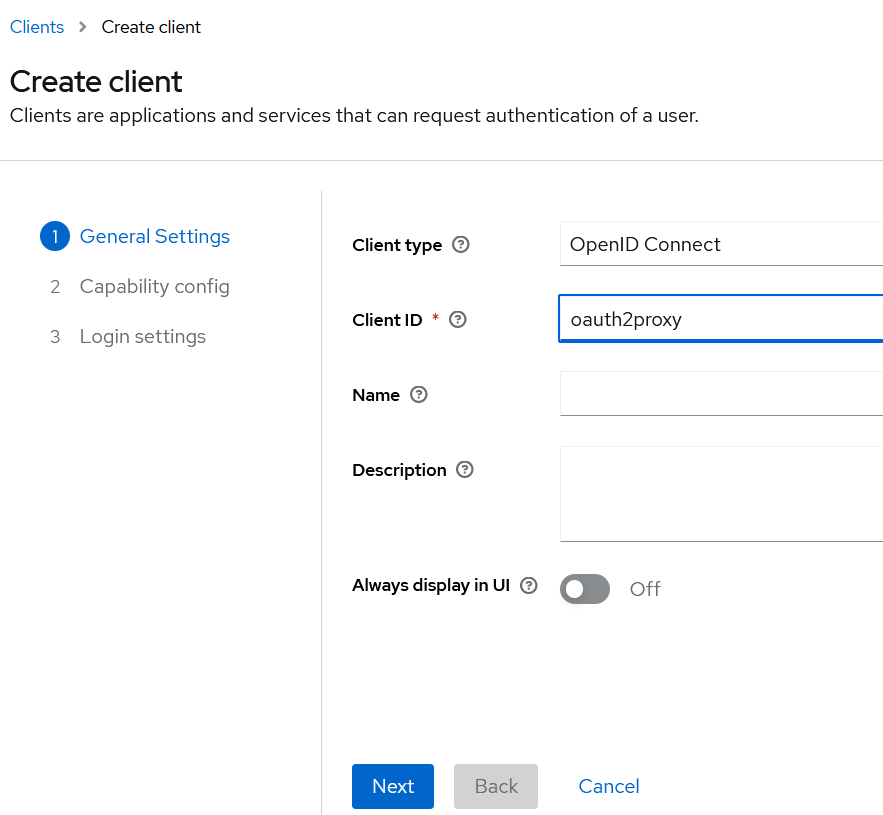This screenshot has height=815, width=883.
Task: Click the step 1 number circle
Action: coord(55,237)
